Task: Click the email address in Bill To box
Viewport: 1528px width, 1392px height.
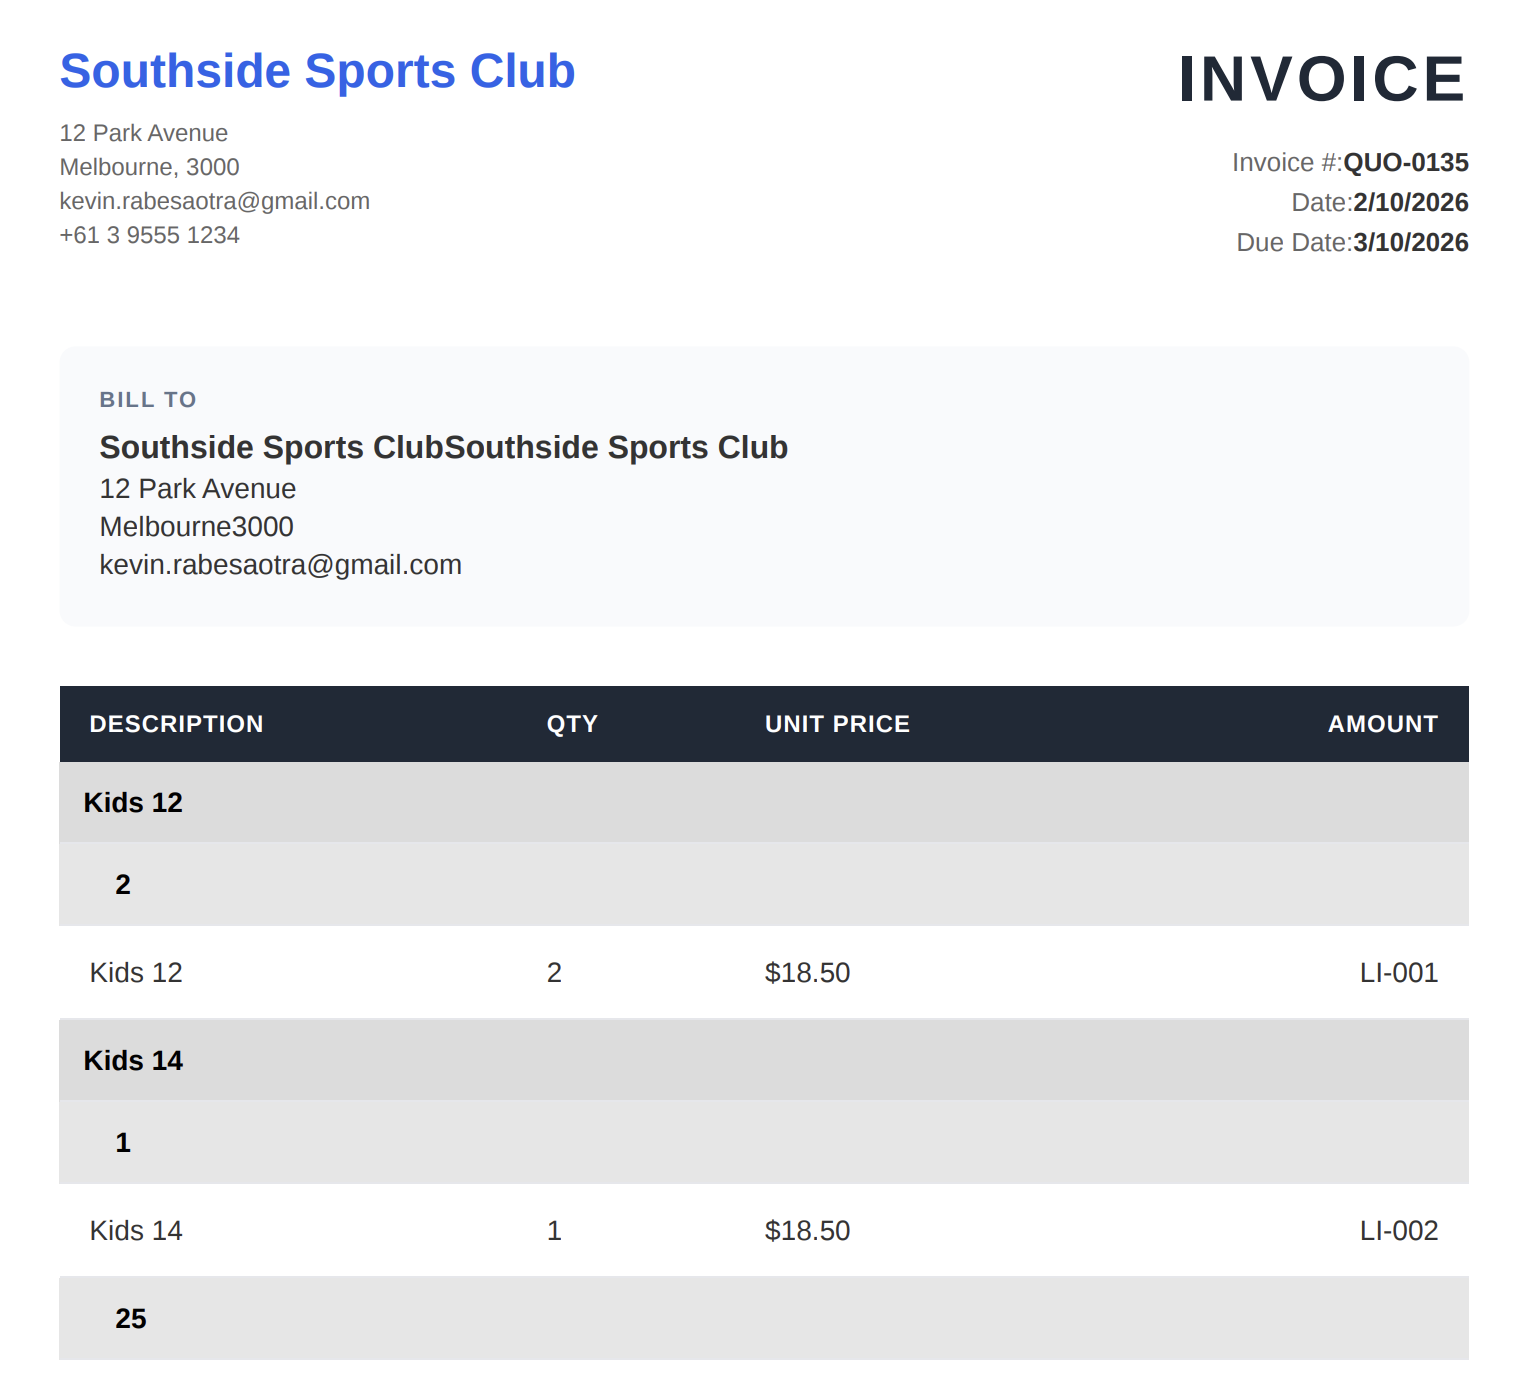Action: click(280, 565)
